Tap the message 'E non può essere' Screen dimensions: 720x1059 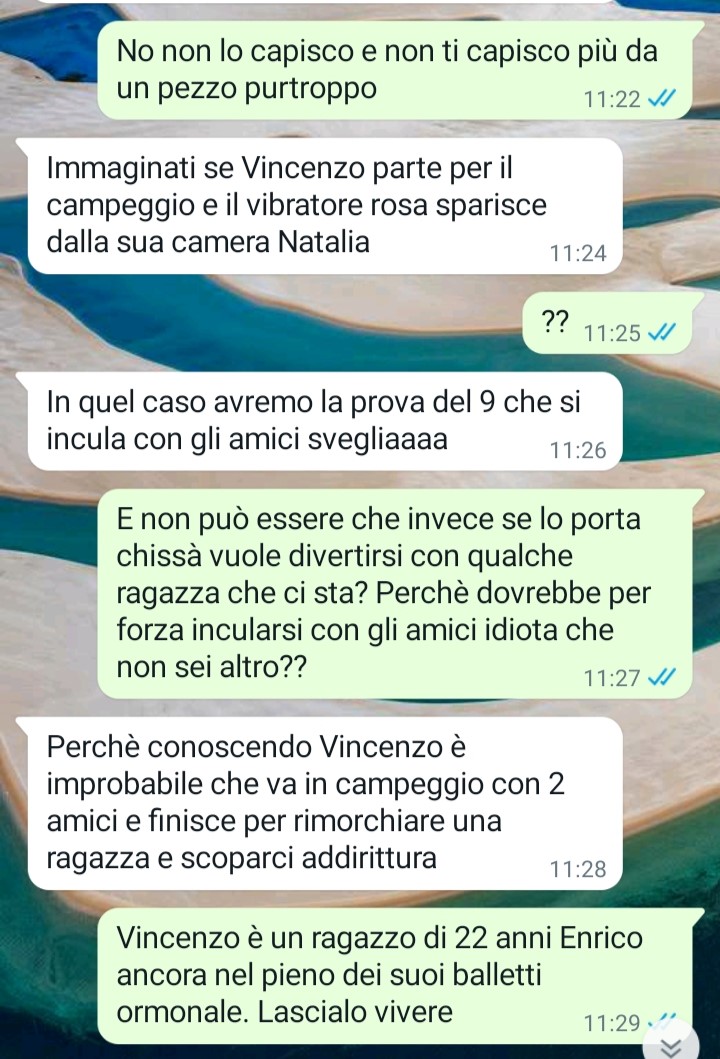395,594
